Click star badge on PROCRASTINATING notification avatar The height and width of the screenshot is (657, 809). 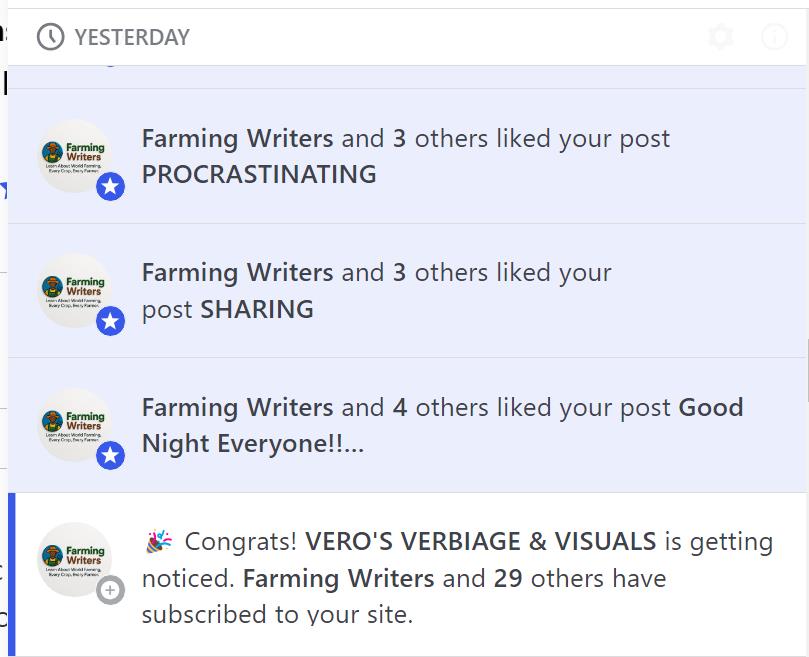click(110, 186)
